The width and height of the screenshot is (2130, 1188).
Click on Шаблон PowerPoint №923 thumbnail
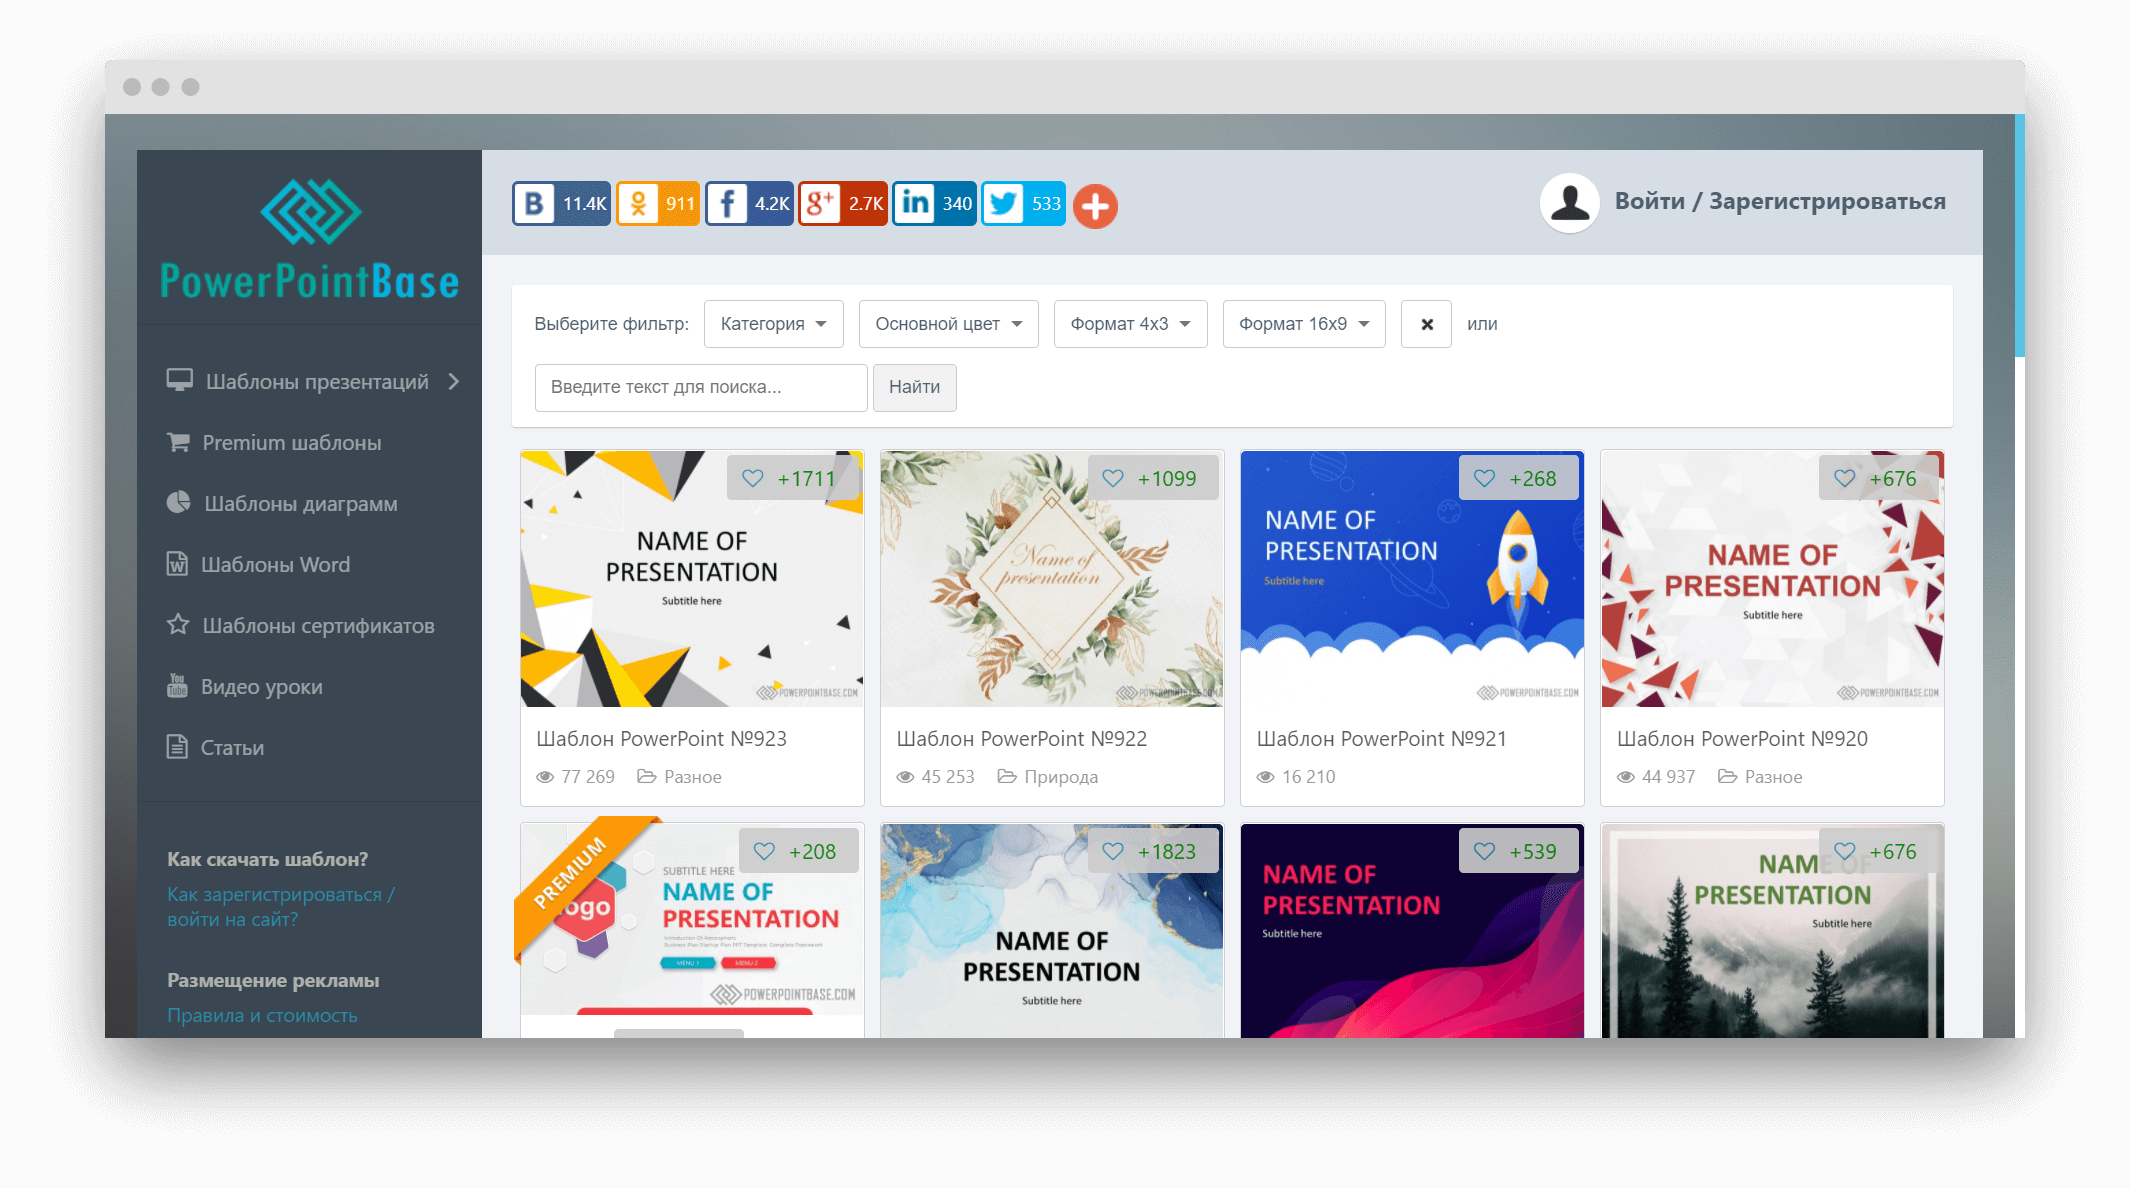(x=695, y=576)
